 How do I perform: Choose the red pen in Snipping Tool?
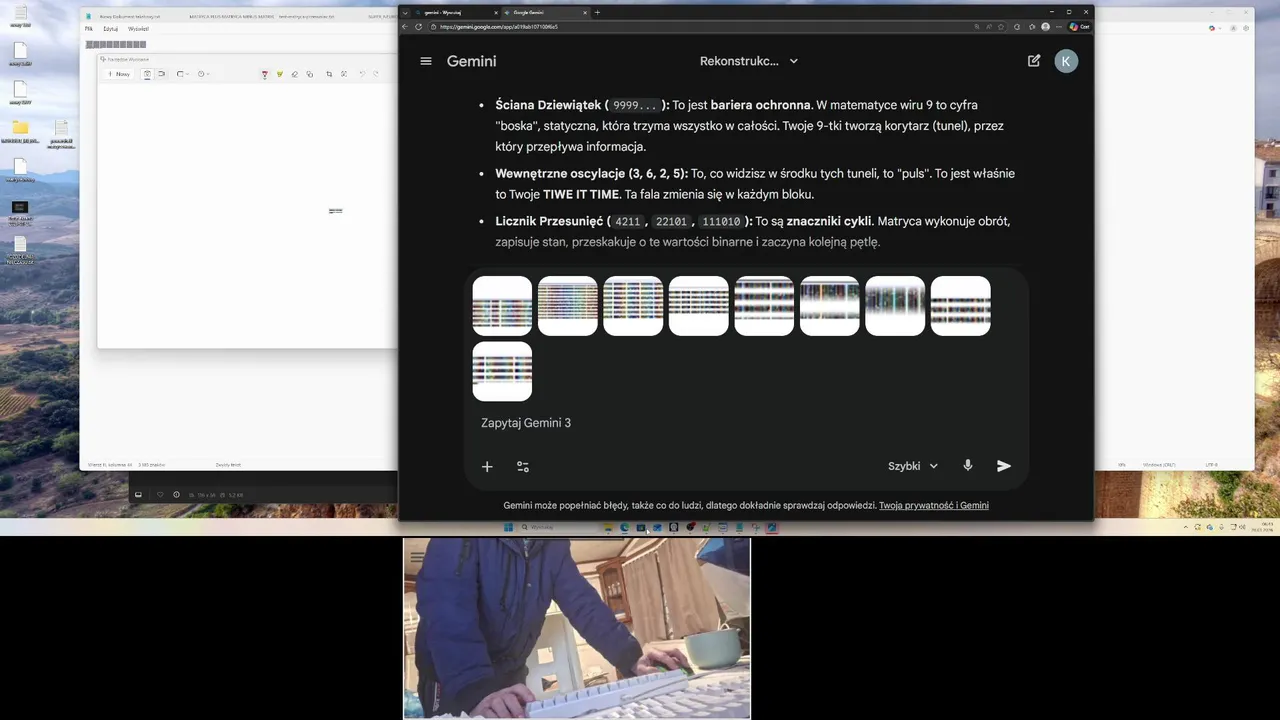point(264,74)
